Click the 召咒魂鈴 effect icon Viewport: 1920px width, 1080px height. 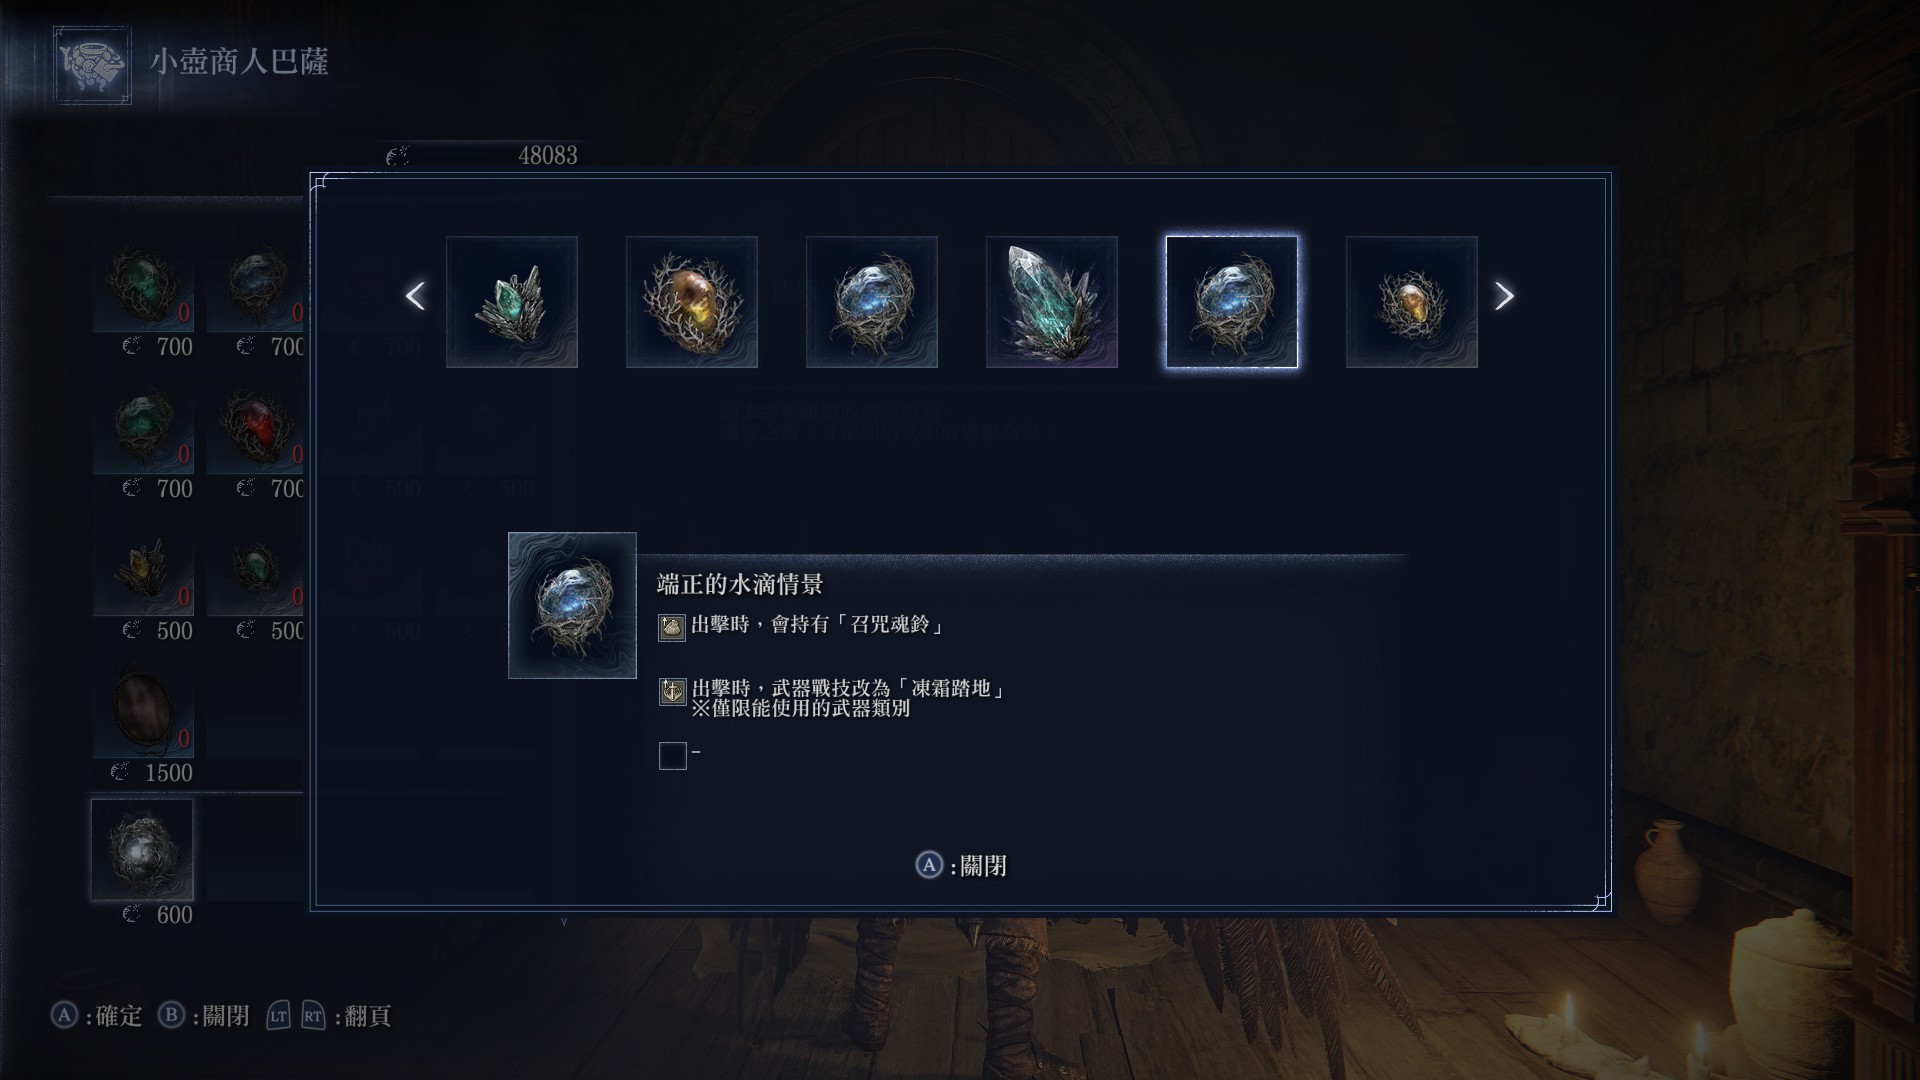pos(672,627)
